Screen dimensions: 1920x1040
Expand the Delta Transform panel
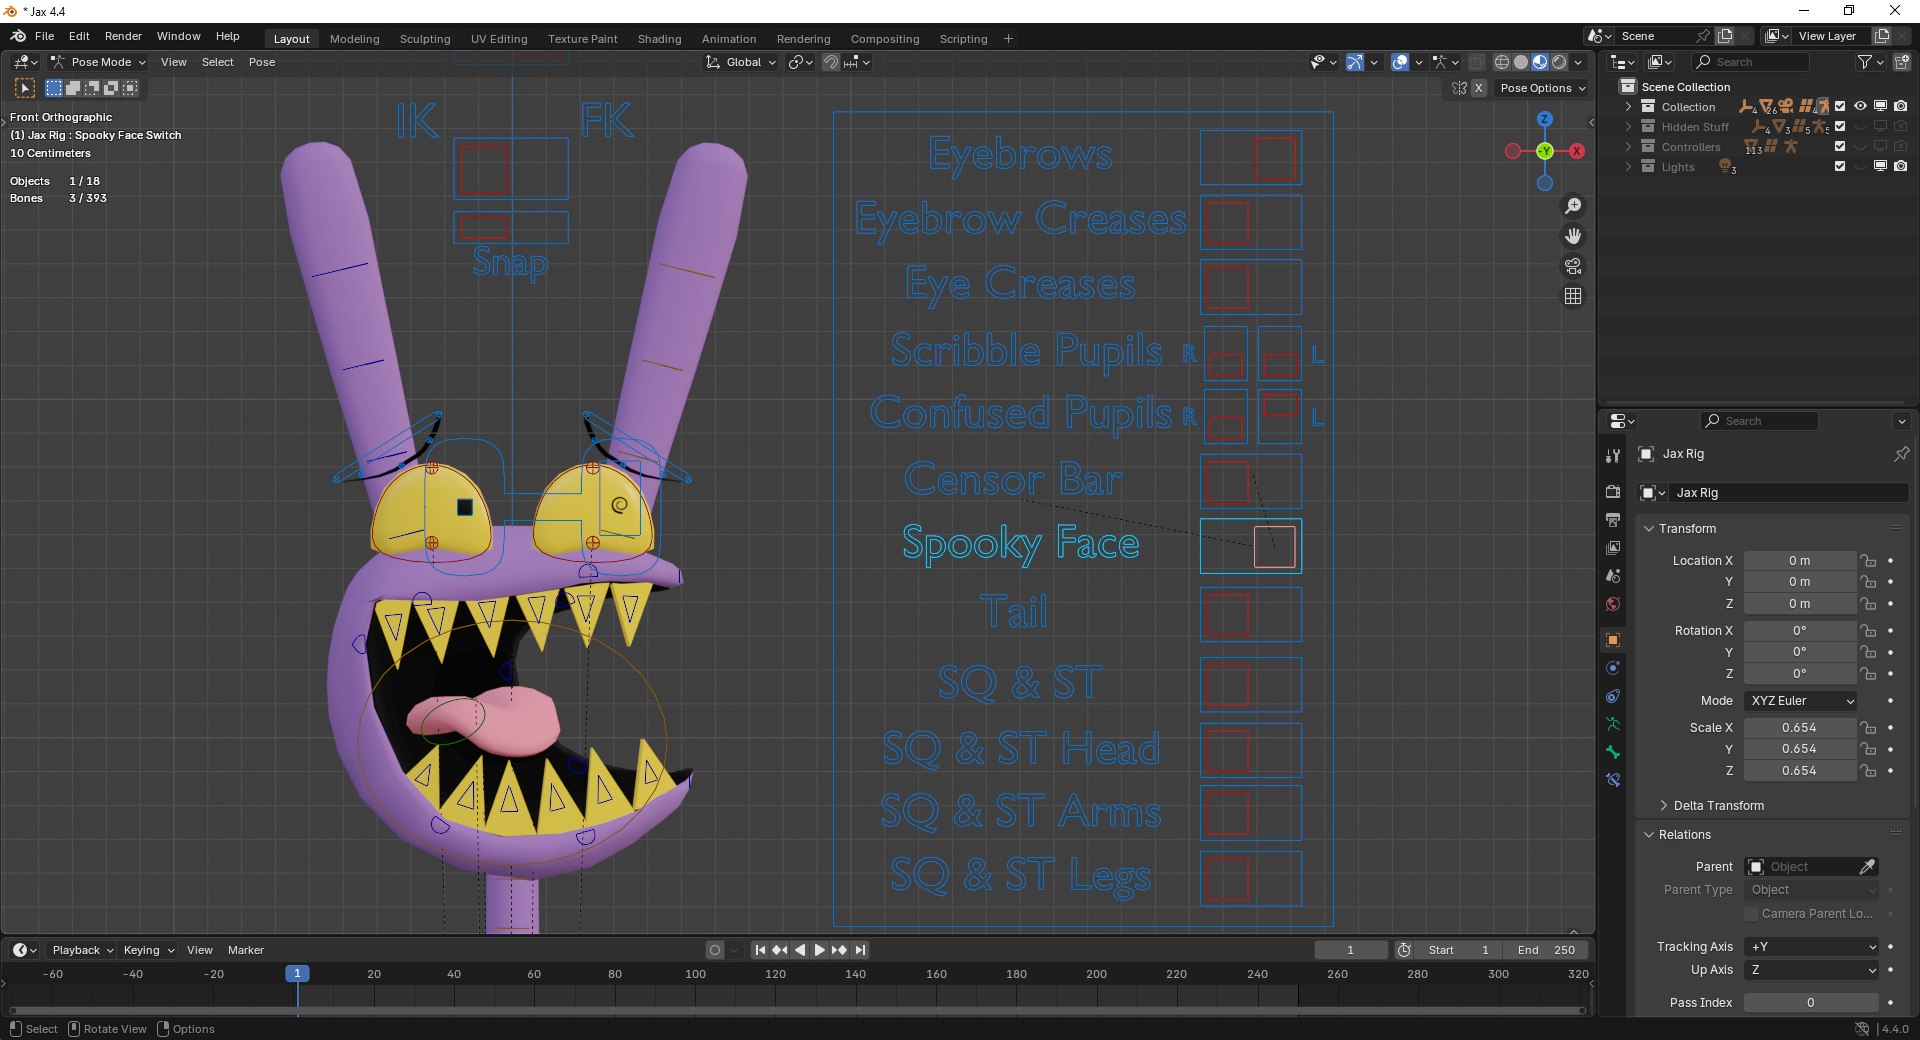coord(1718,806)
